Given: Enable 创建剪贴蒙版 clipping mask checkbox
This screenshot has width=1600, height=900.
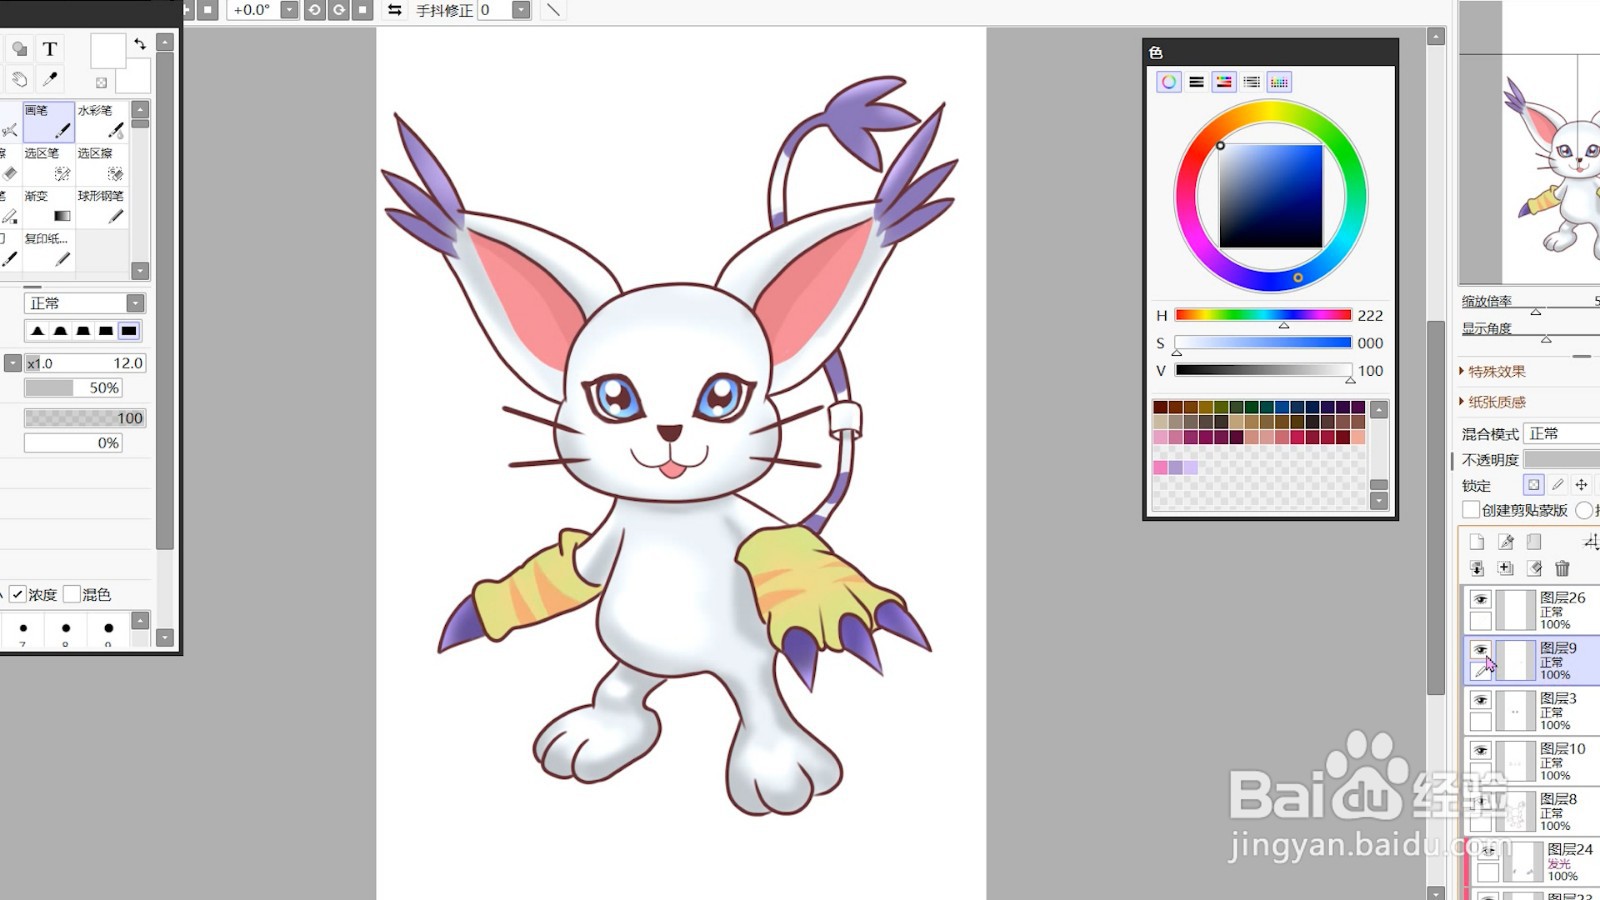Looking at the screenshot, I should pyautogui.click(x=1471, y=510).
